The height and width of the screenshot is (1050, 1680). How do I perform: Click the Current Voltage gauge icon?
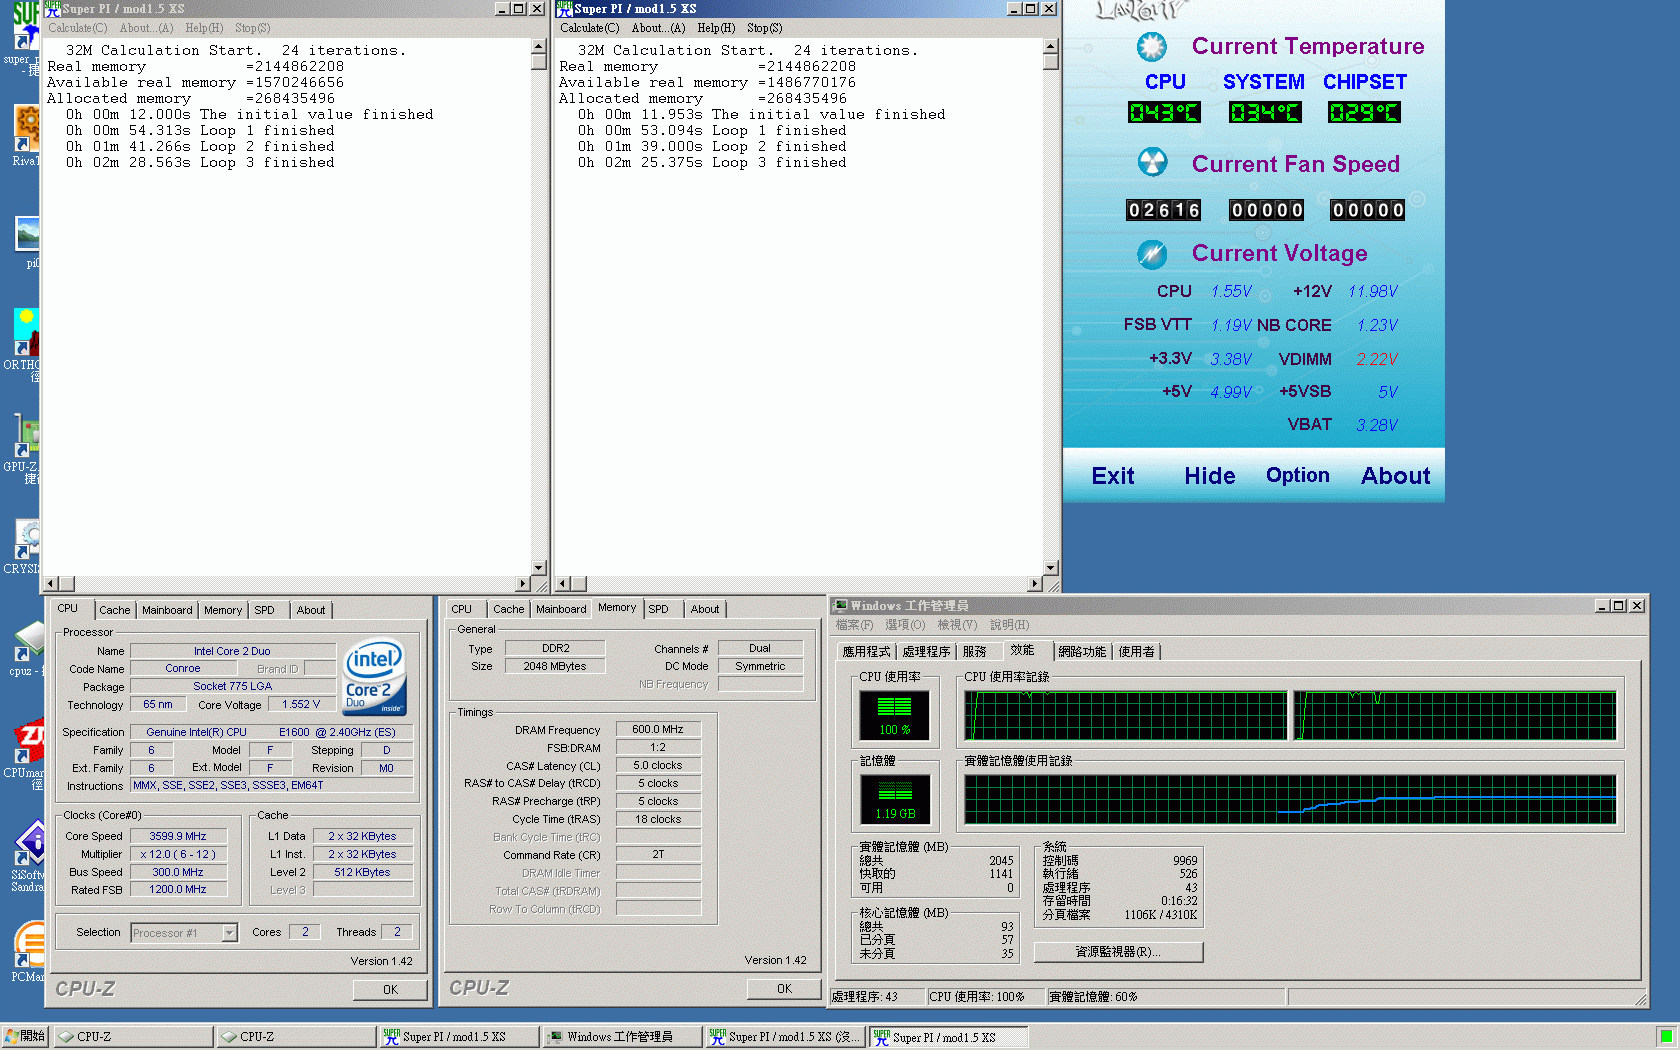point(1152,254)
